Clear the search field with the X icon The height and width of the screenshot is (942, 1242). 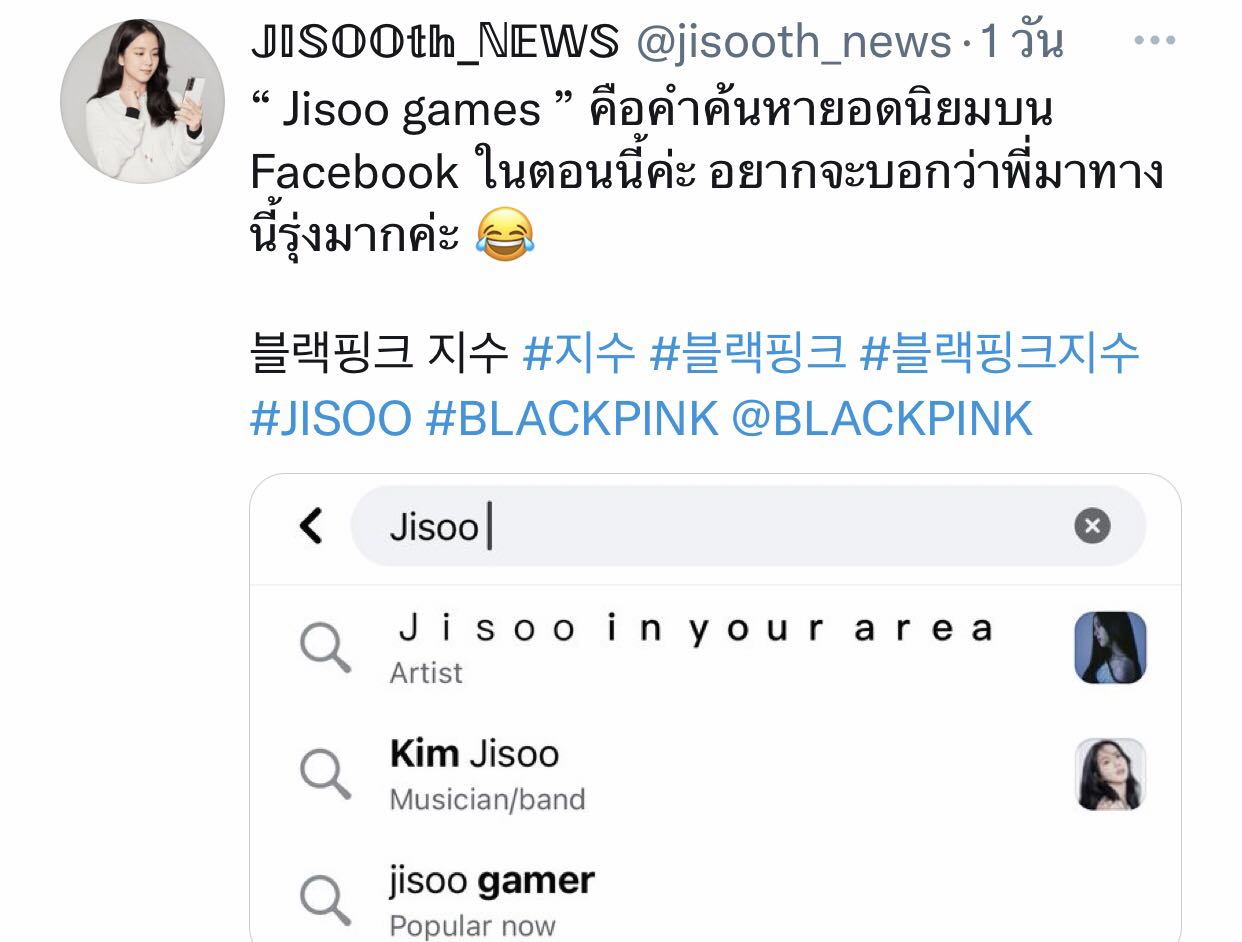pos(1092,525)
